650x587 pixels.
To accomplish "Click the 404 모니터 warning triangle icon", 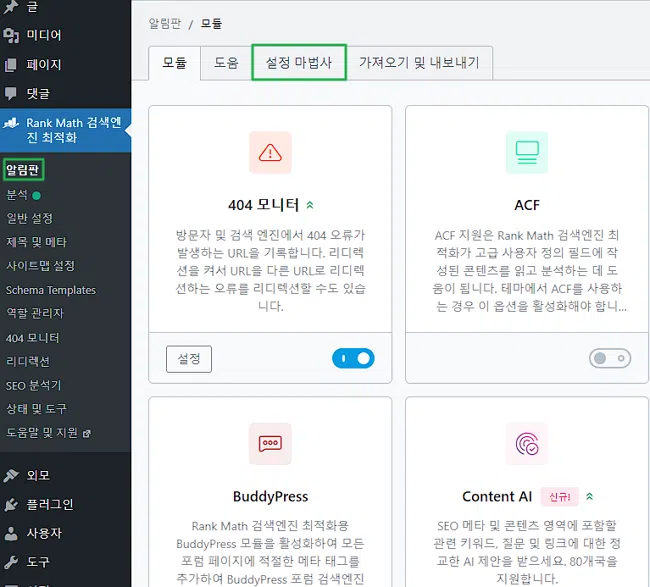I will click(270, 153).
